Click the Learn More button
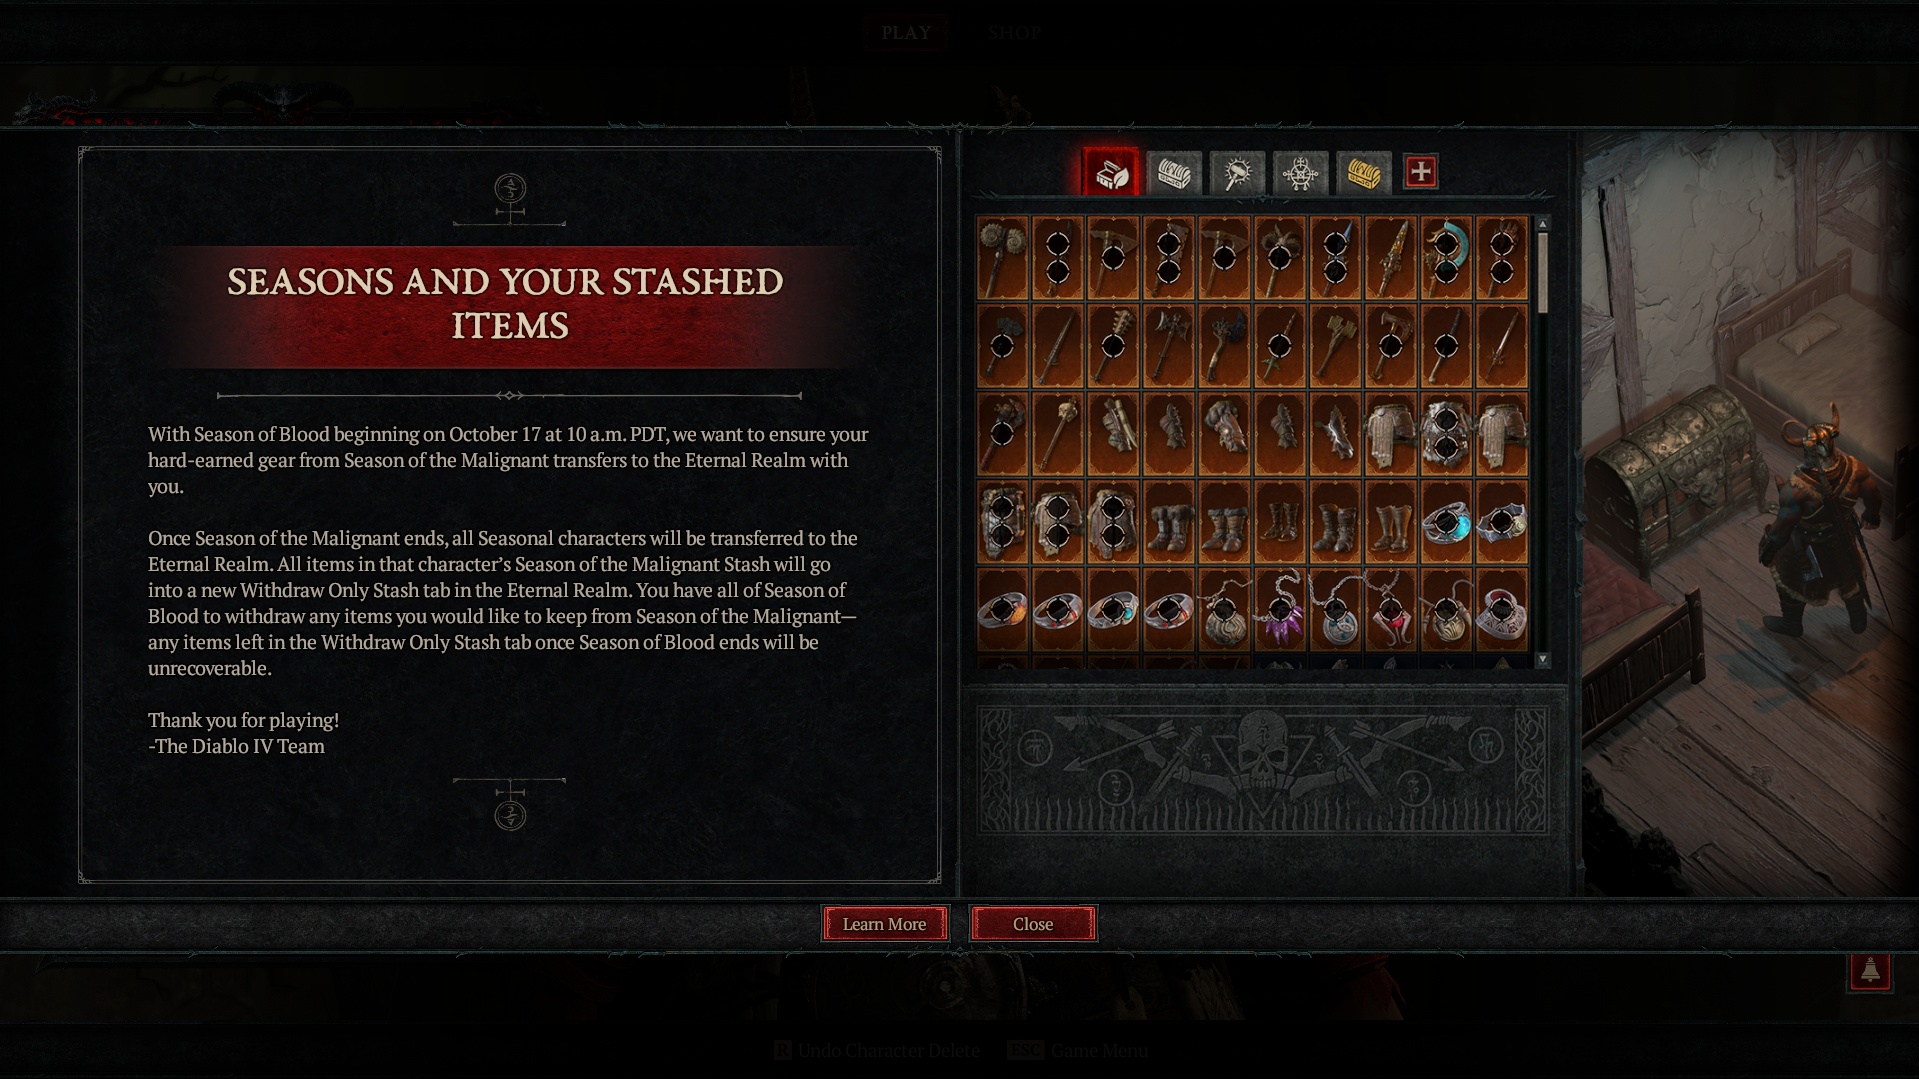 [x=885, y=924]
